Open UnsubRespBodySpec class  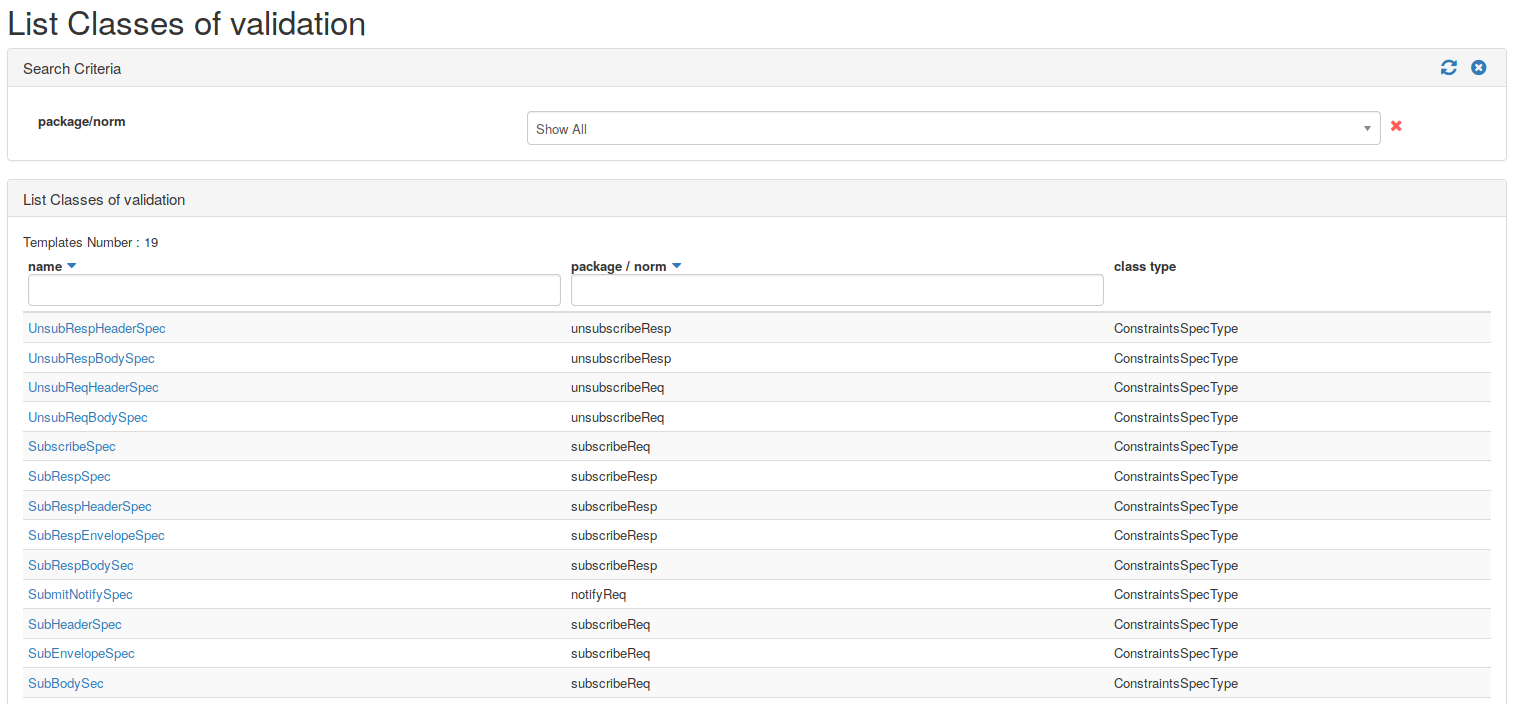[x=91, y=358]
